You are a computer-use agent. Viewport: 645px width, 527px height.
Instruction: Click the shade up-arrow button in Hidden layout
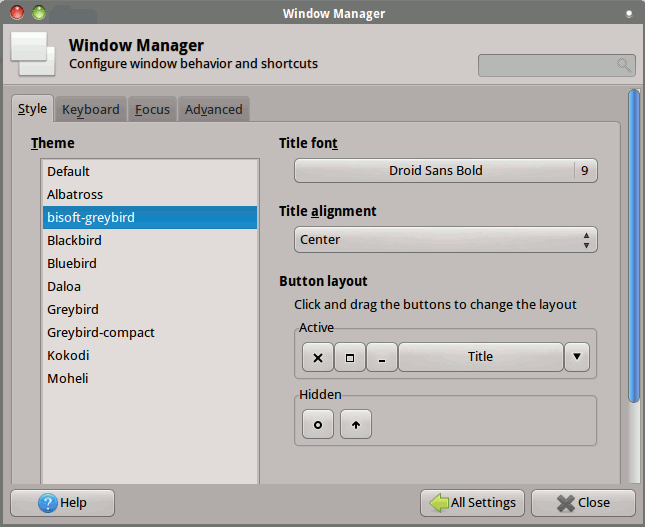tap(356, 424)
